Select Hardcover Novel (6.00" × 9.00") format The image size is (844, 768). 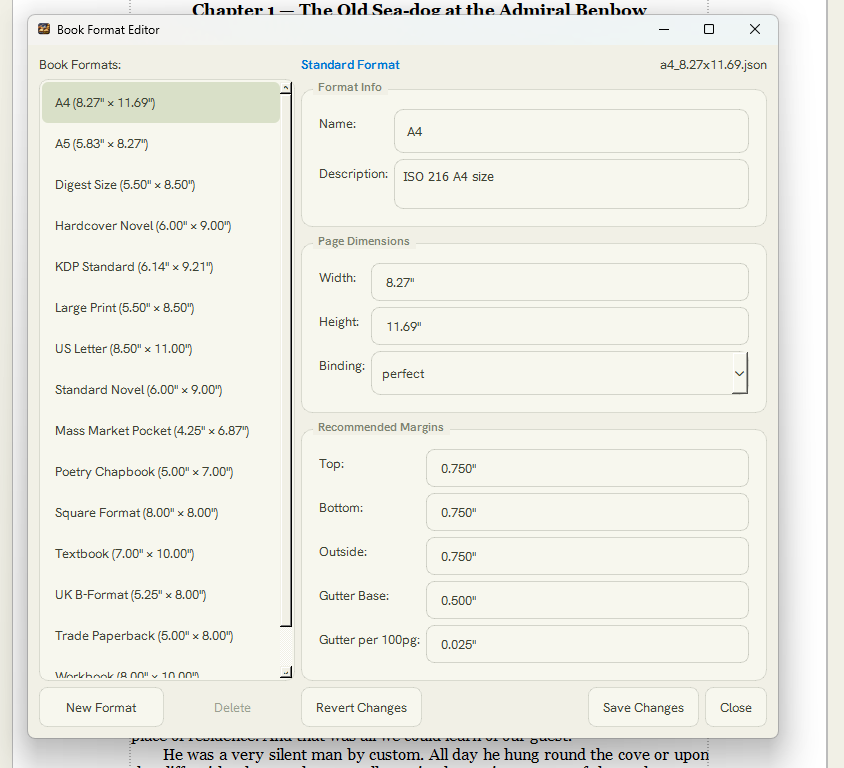(161, 226)
